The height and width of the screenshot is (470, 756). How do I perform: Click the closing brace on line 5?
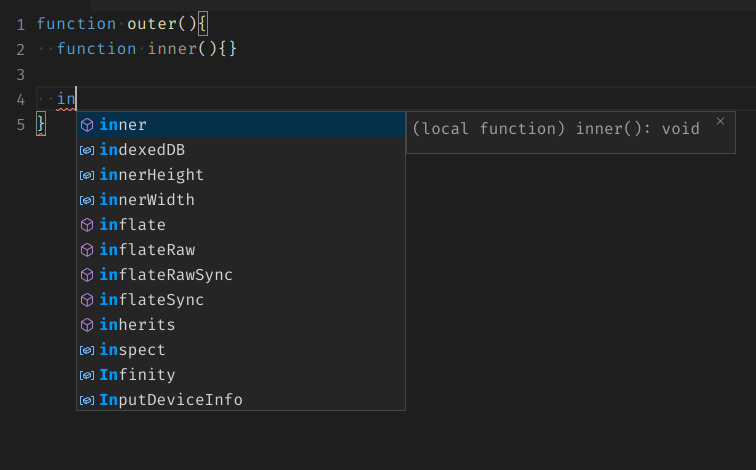(x=41, y=124)
